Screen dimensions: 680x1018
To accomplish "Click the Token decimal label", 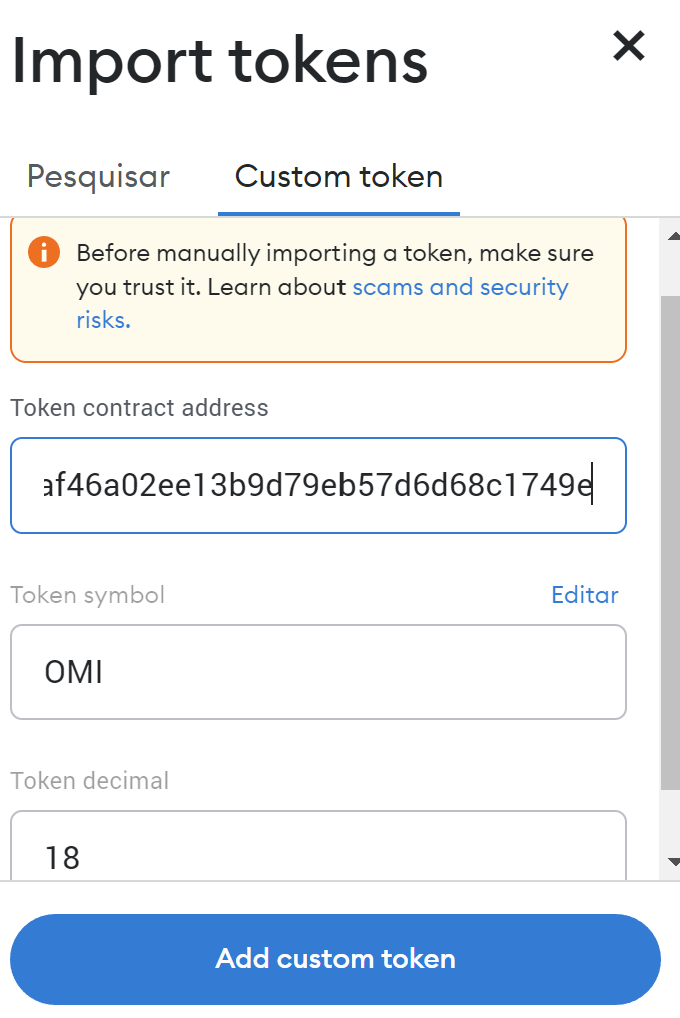I will click(90, 780).
